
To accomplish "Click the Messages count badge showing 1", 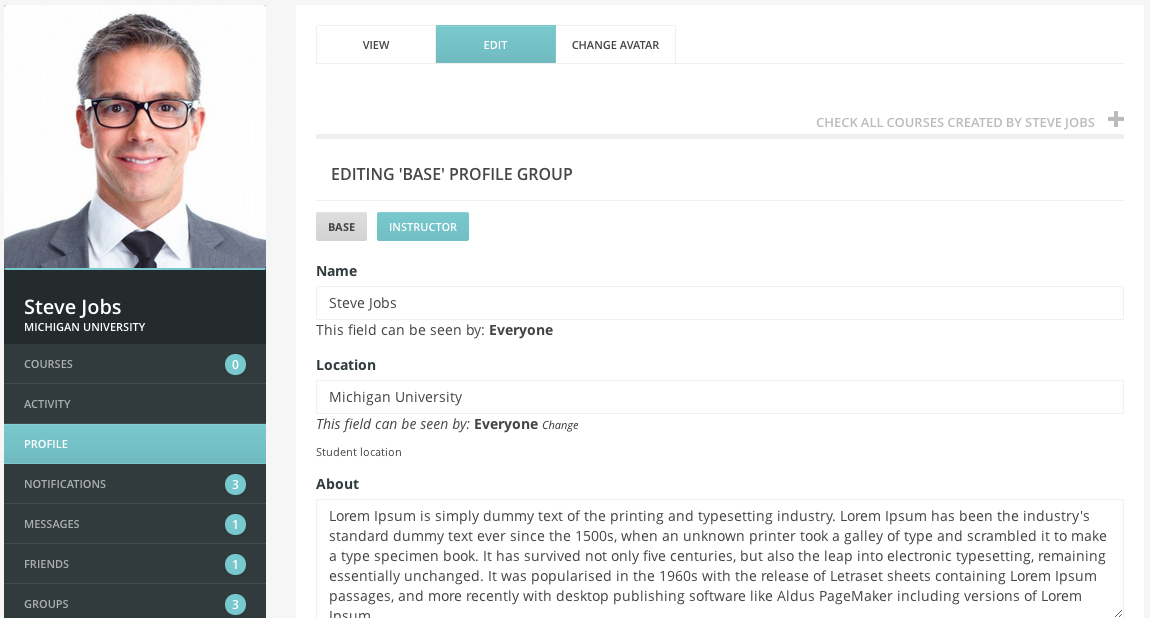I will [x=235, y=525].
